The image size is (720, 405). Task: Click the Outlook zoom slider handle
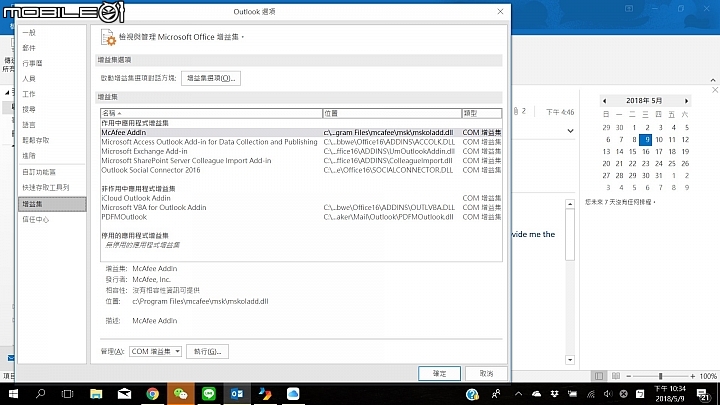point(660,376)
